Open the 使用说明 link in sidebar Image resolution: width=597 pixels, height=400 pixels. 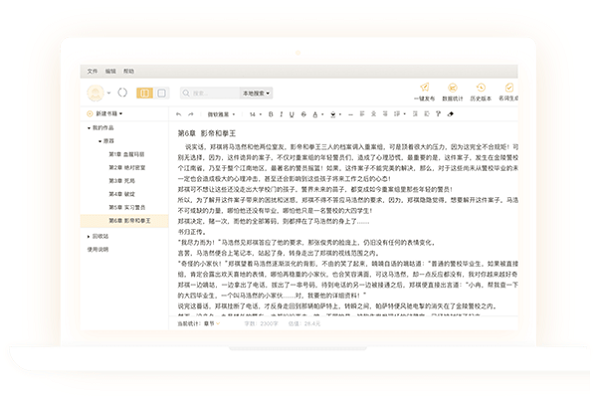[x=98, y=250]
